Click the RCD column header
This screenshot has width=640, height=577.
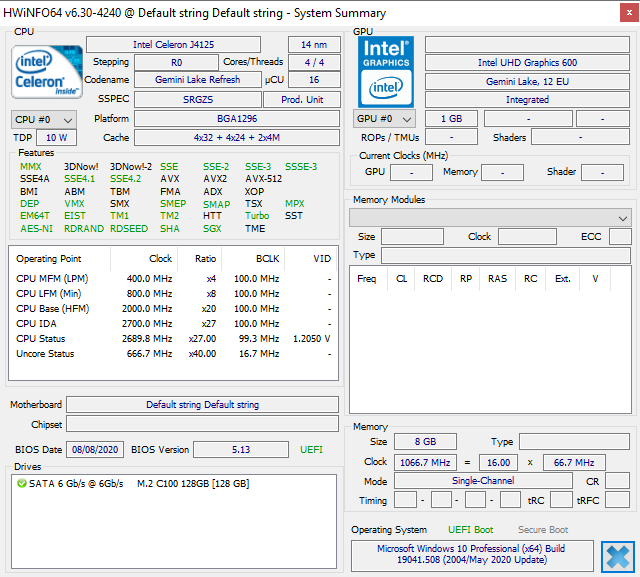[x=433, y=279]
